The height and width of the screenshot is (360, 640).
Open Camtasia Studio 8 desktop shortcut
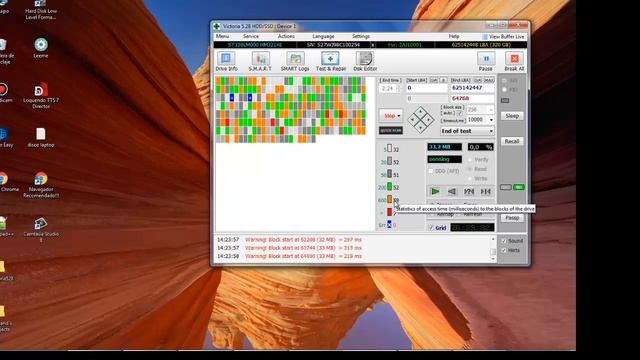(41, 229)
